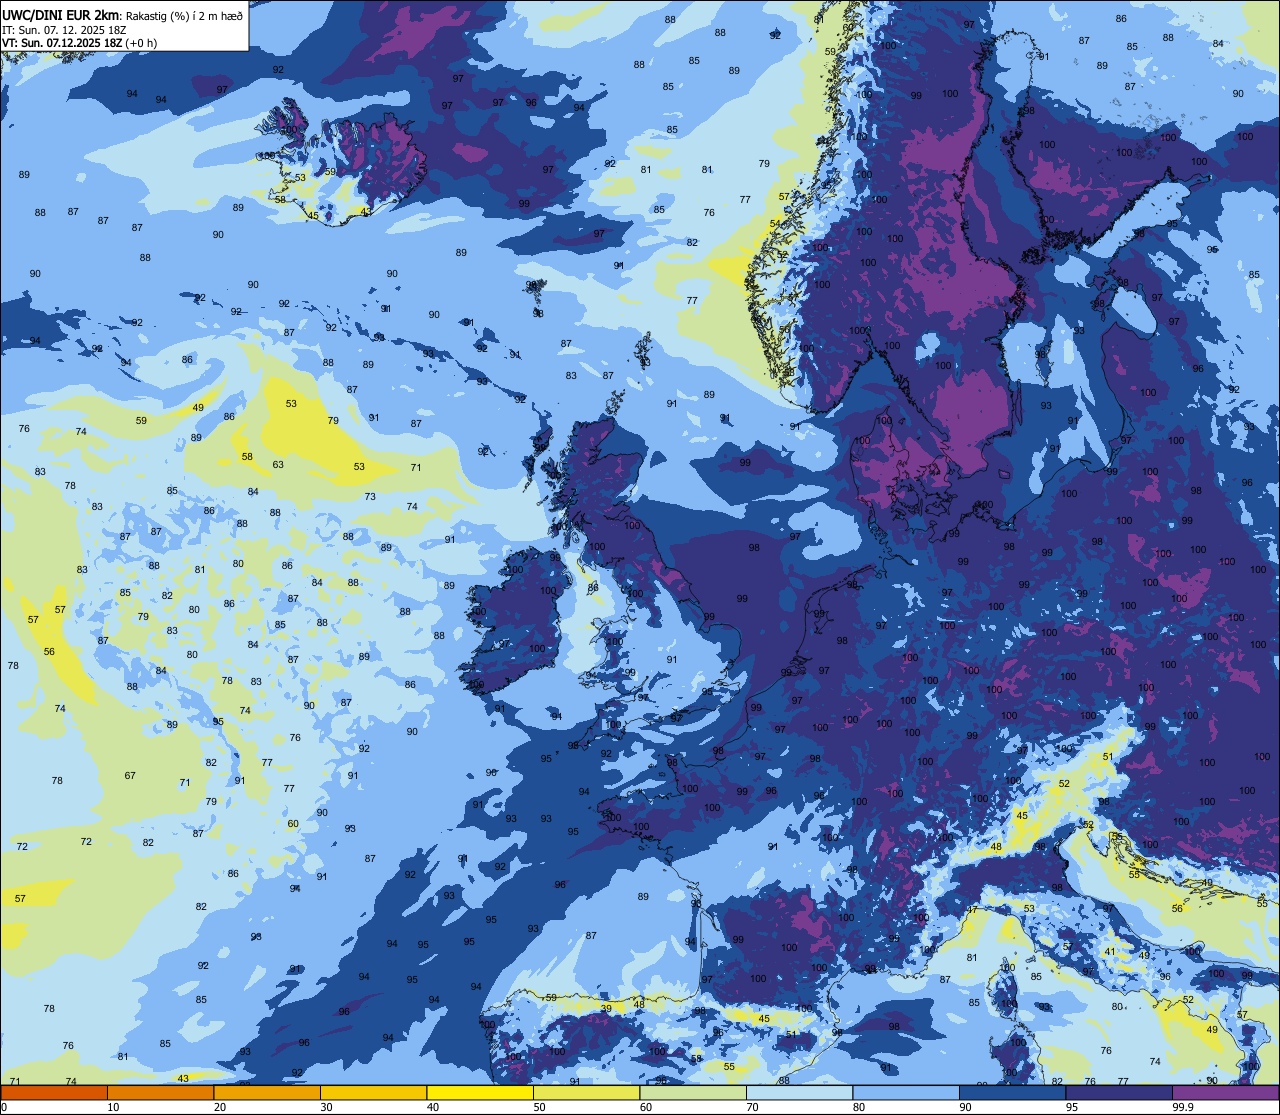Viewport: 1280px width, 1115px height.
Task: Click the '20' legend tick label
Action: (x=220, y=1107)
